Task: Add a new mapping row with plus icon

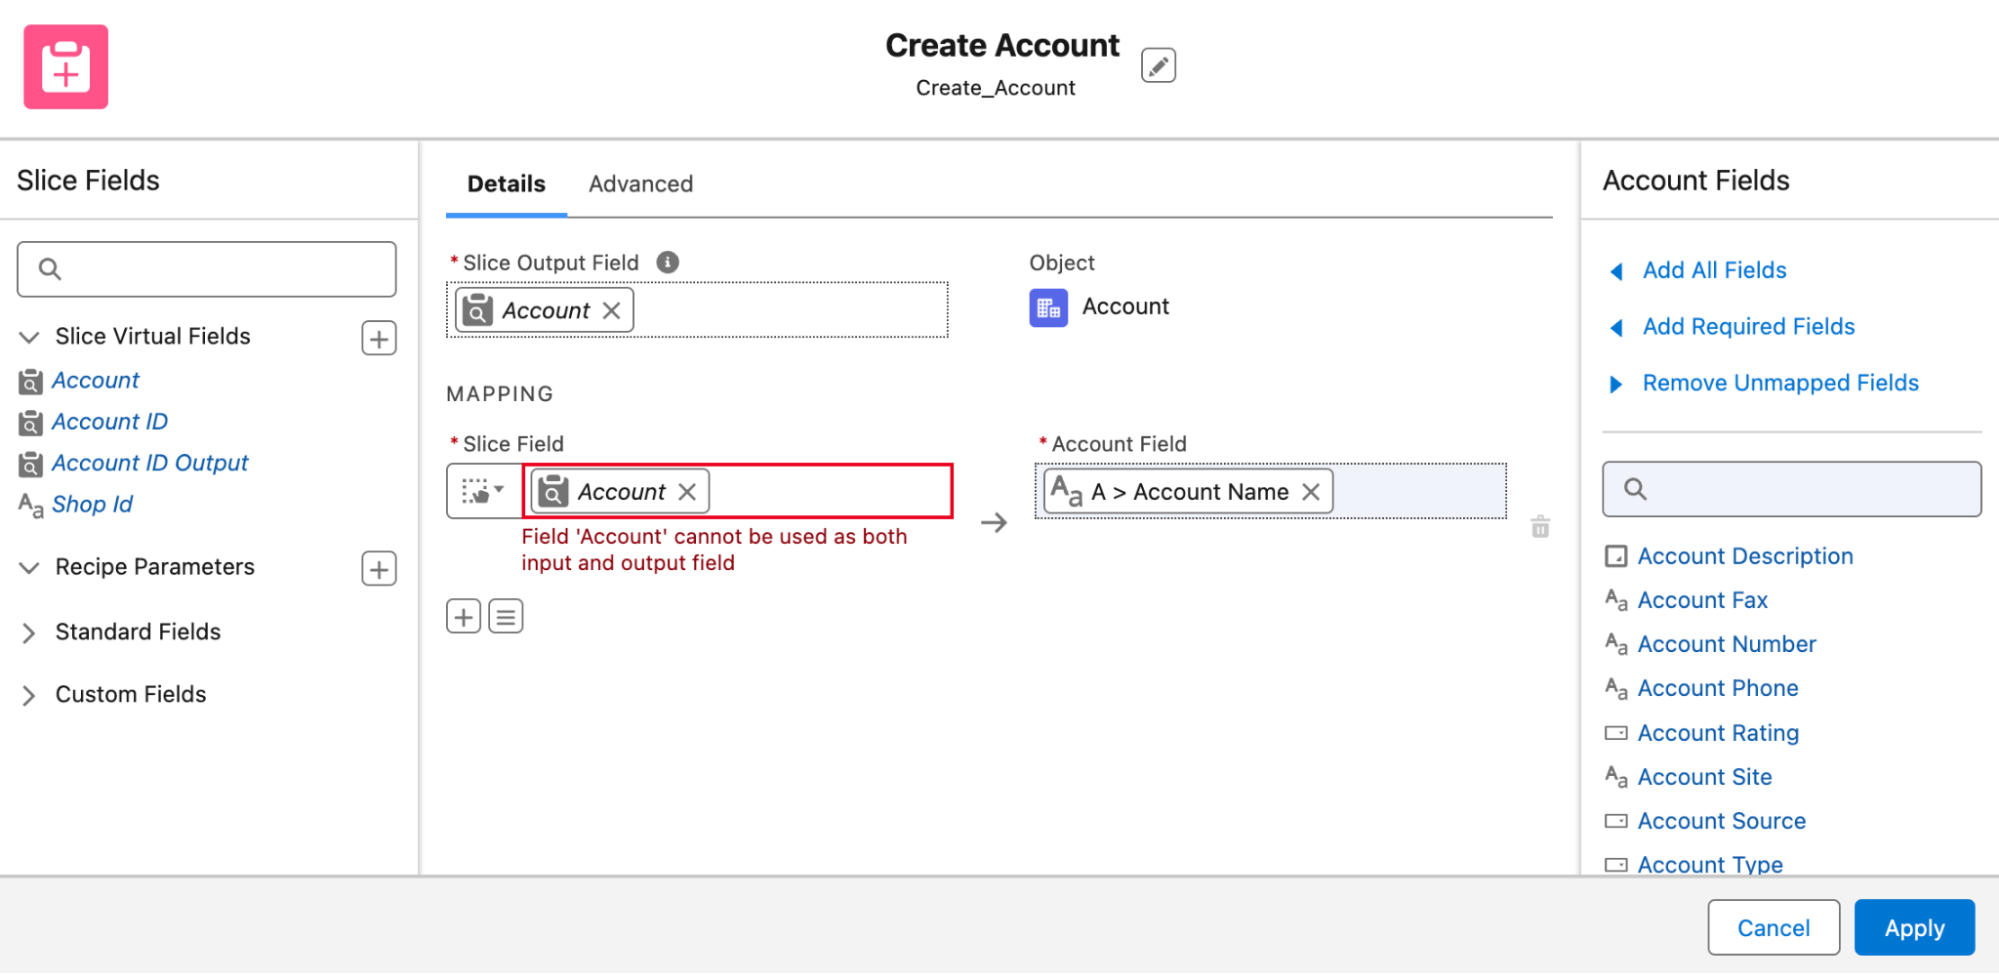Action: pyautogui.click(x=463, y=615)
